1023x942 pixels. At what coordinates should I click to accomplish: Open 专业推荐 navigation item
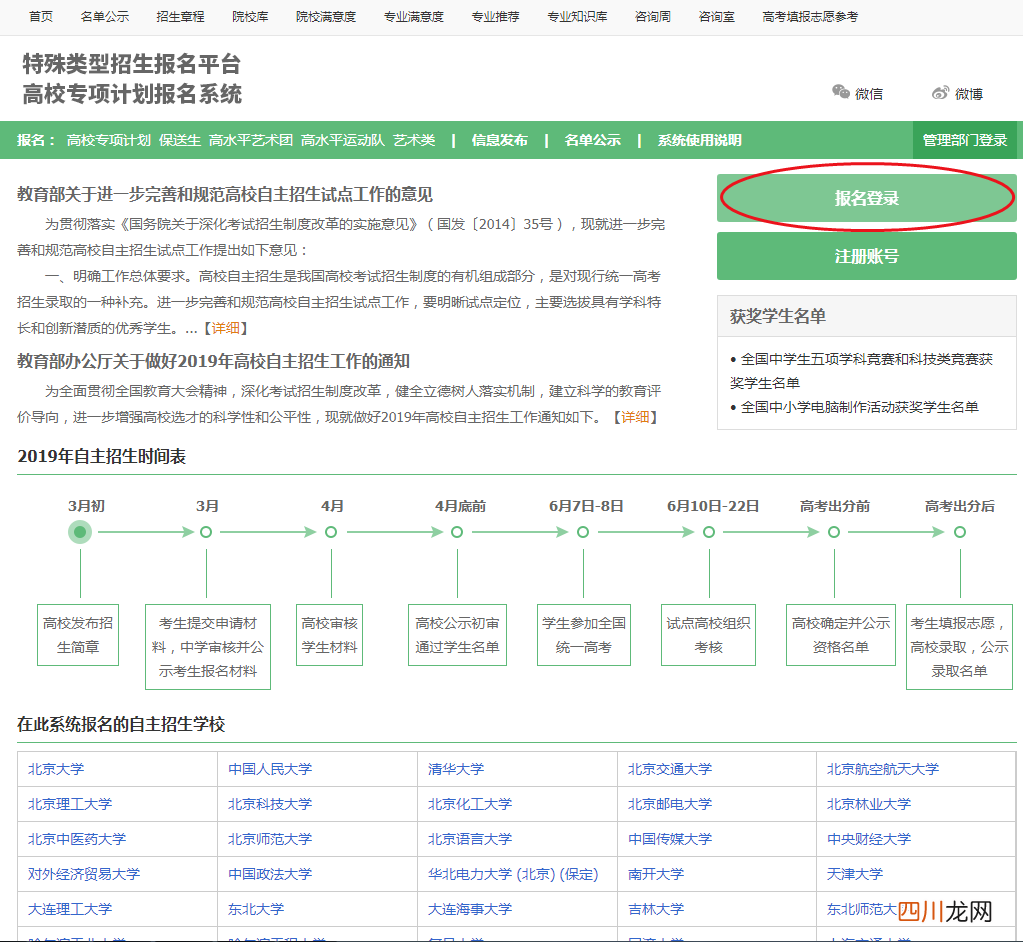click(495, 16)
